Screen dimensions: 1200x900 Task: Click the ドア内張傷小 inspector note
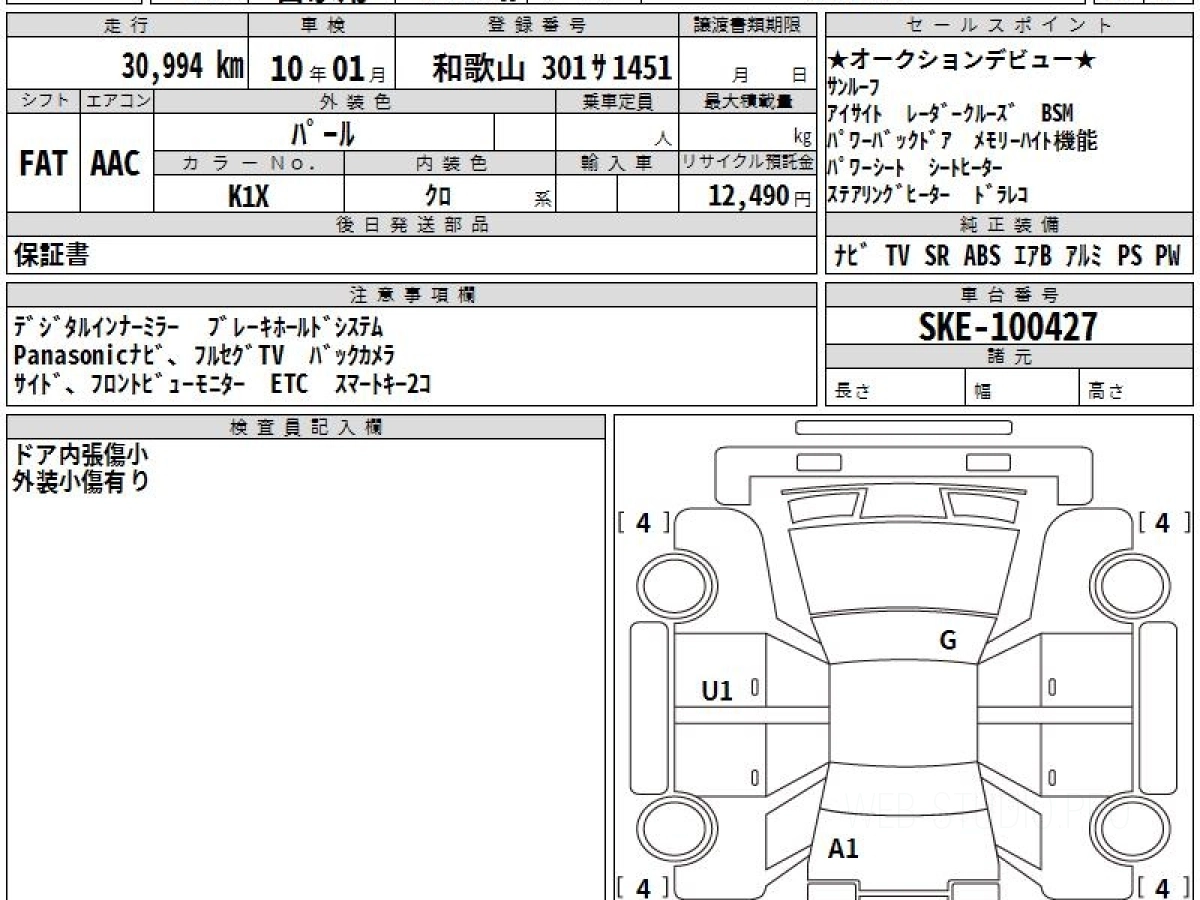pyautogui.click(x=80, y=454)
